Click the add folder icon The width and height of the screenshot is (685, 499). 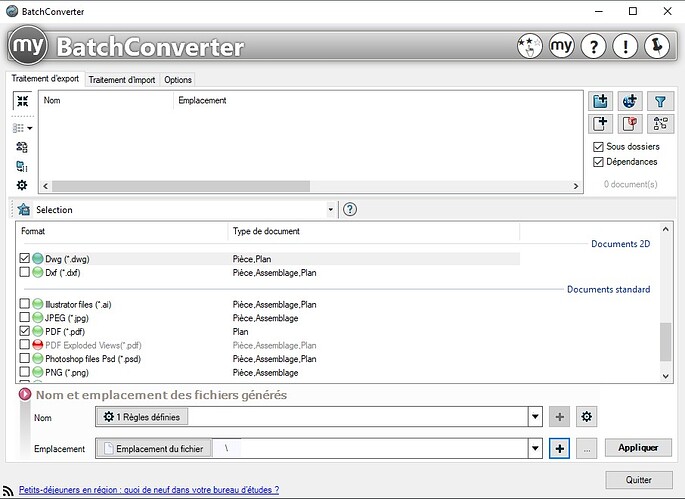click(x=600, y=101)
